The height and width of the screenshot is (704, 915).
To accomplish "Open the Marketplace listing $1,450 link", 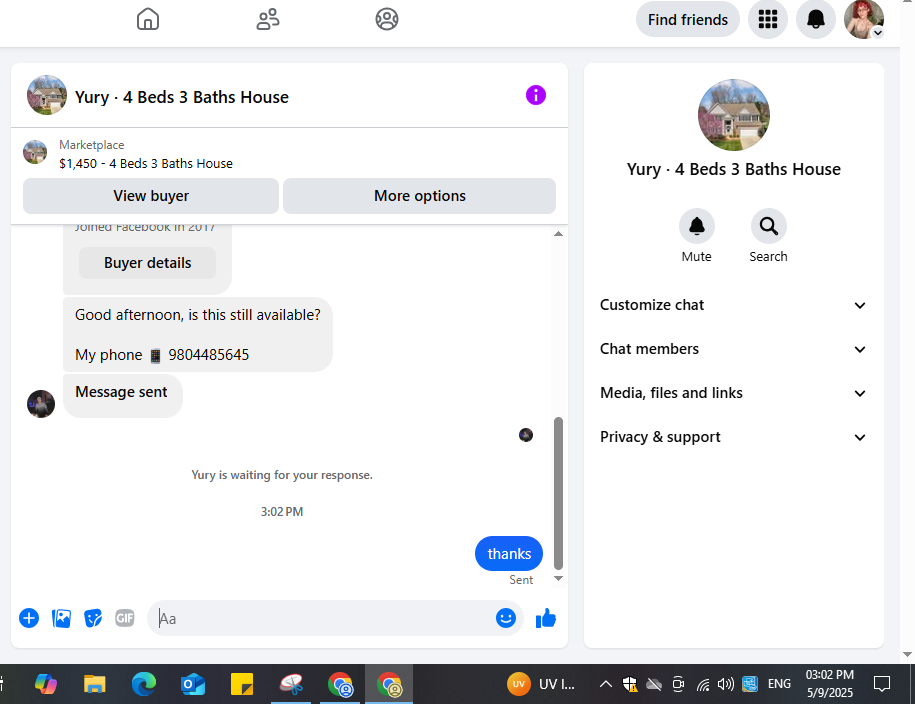I will pyautogui.click(x=146, y=163).
